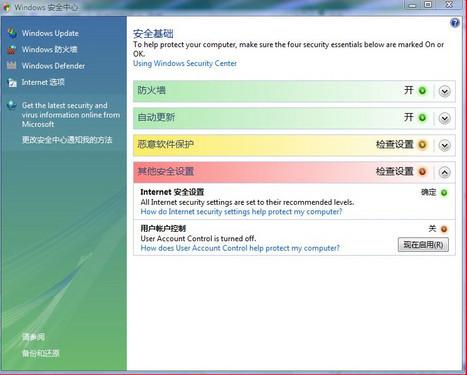
Task: Click the Windows Defender castle icon
Action: coord(12,65)
